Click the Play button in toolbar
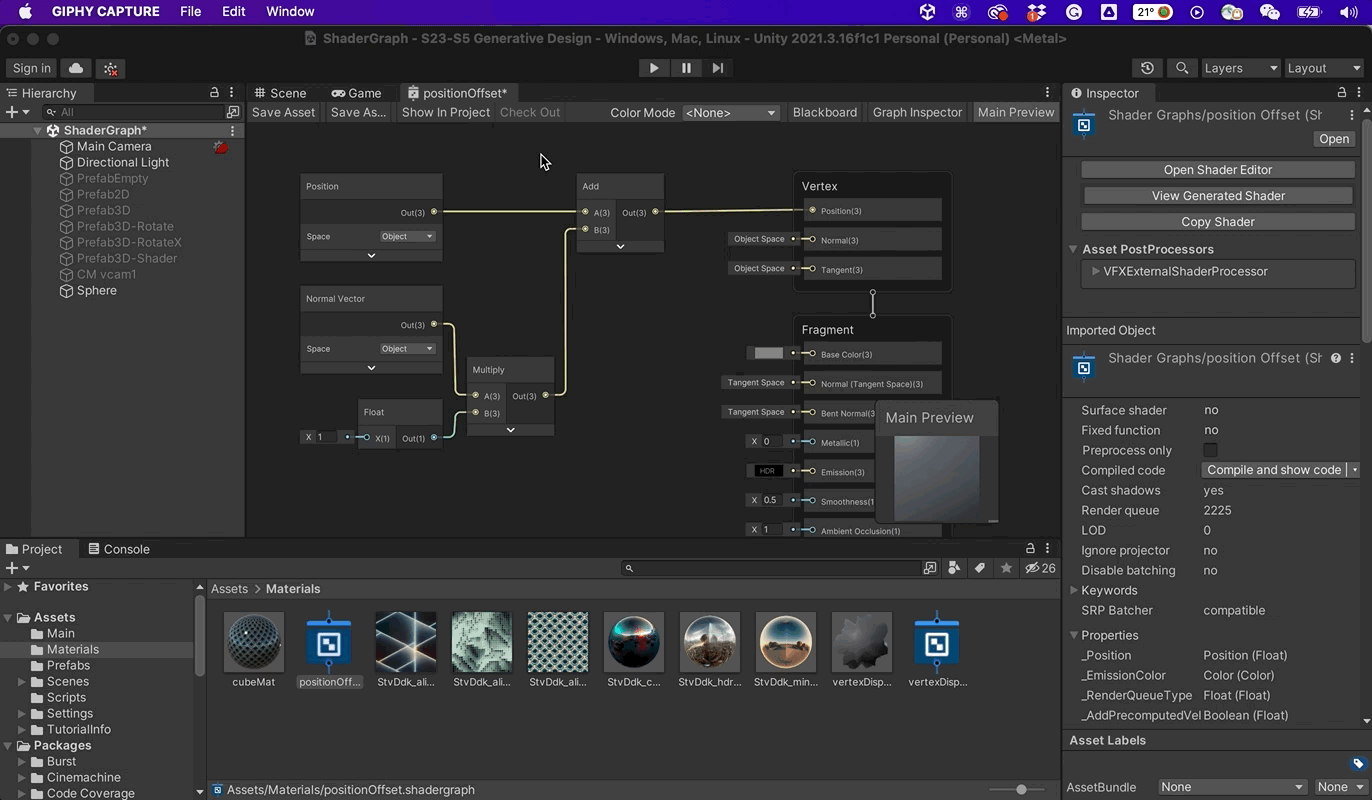 (654, 68)
